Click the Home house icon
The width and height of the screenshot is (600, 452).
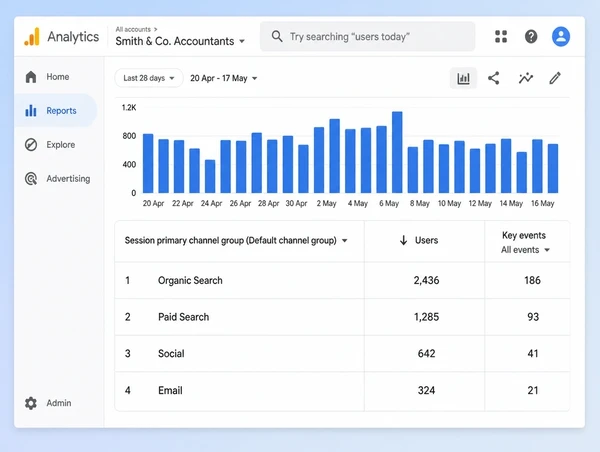click(31, 77)
